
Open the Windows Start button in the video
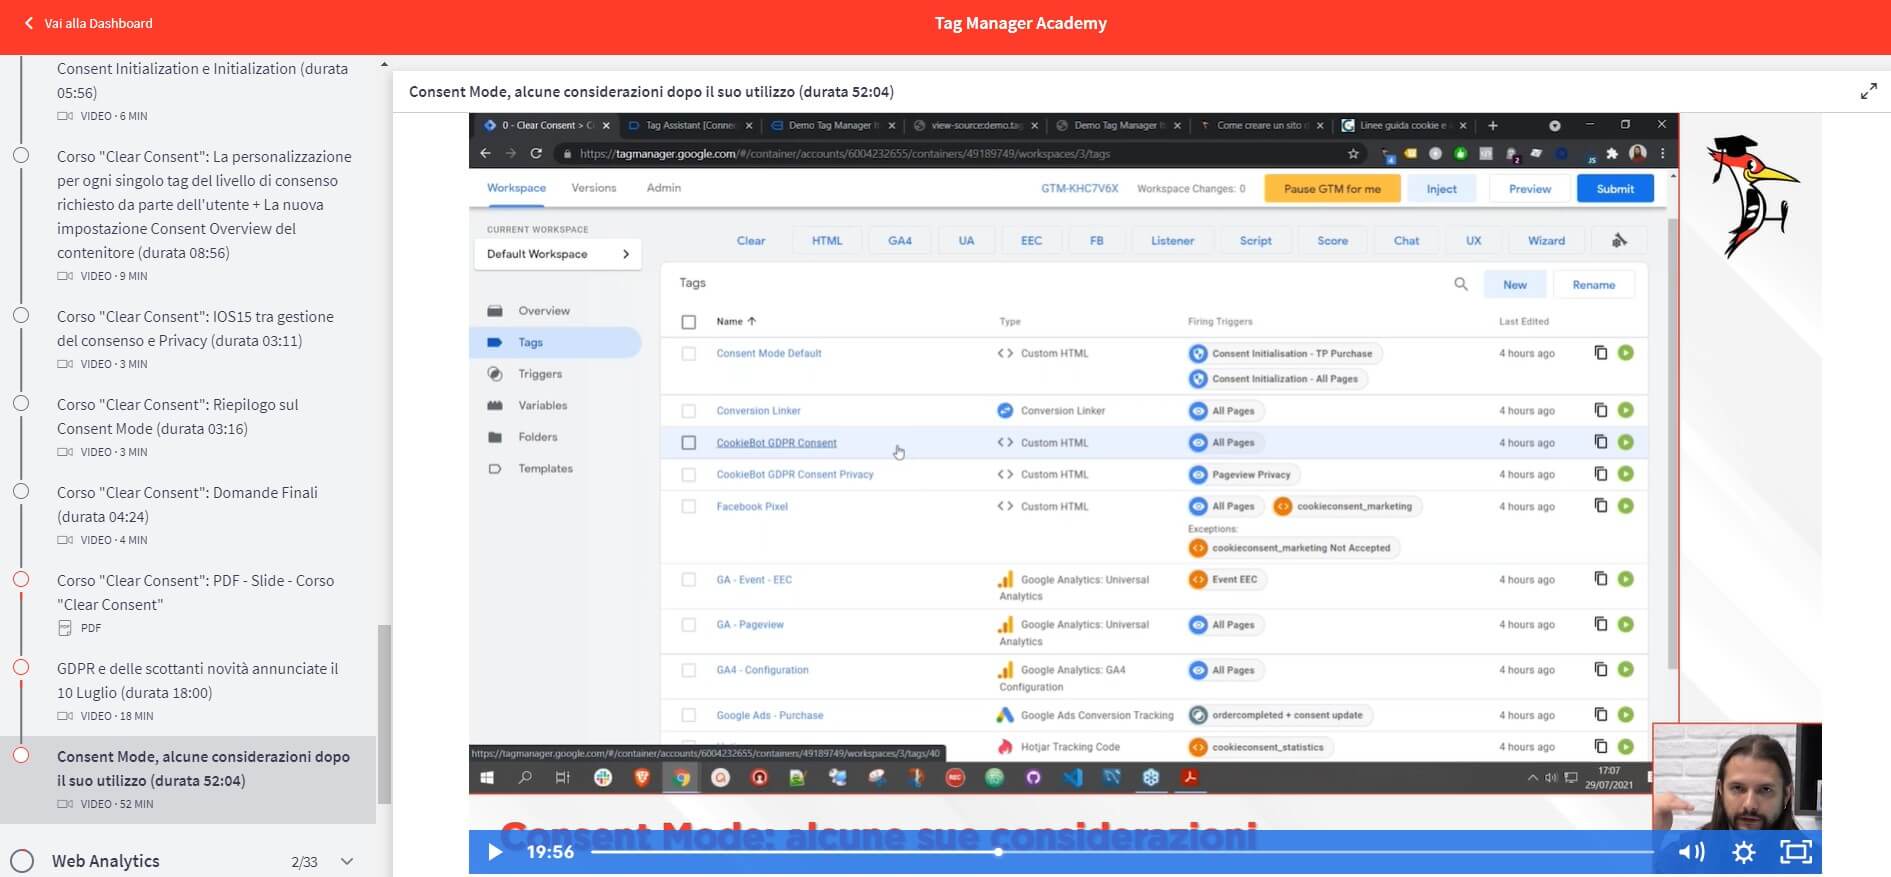click(487, 777)
